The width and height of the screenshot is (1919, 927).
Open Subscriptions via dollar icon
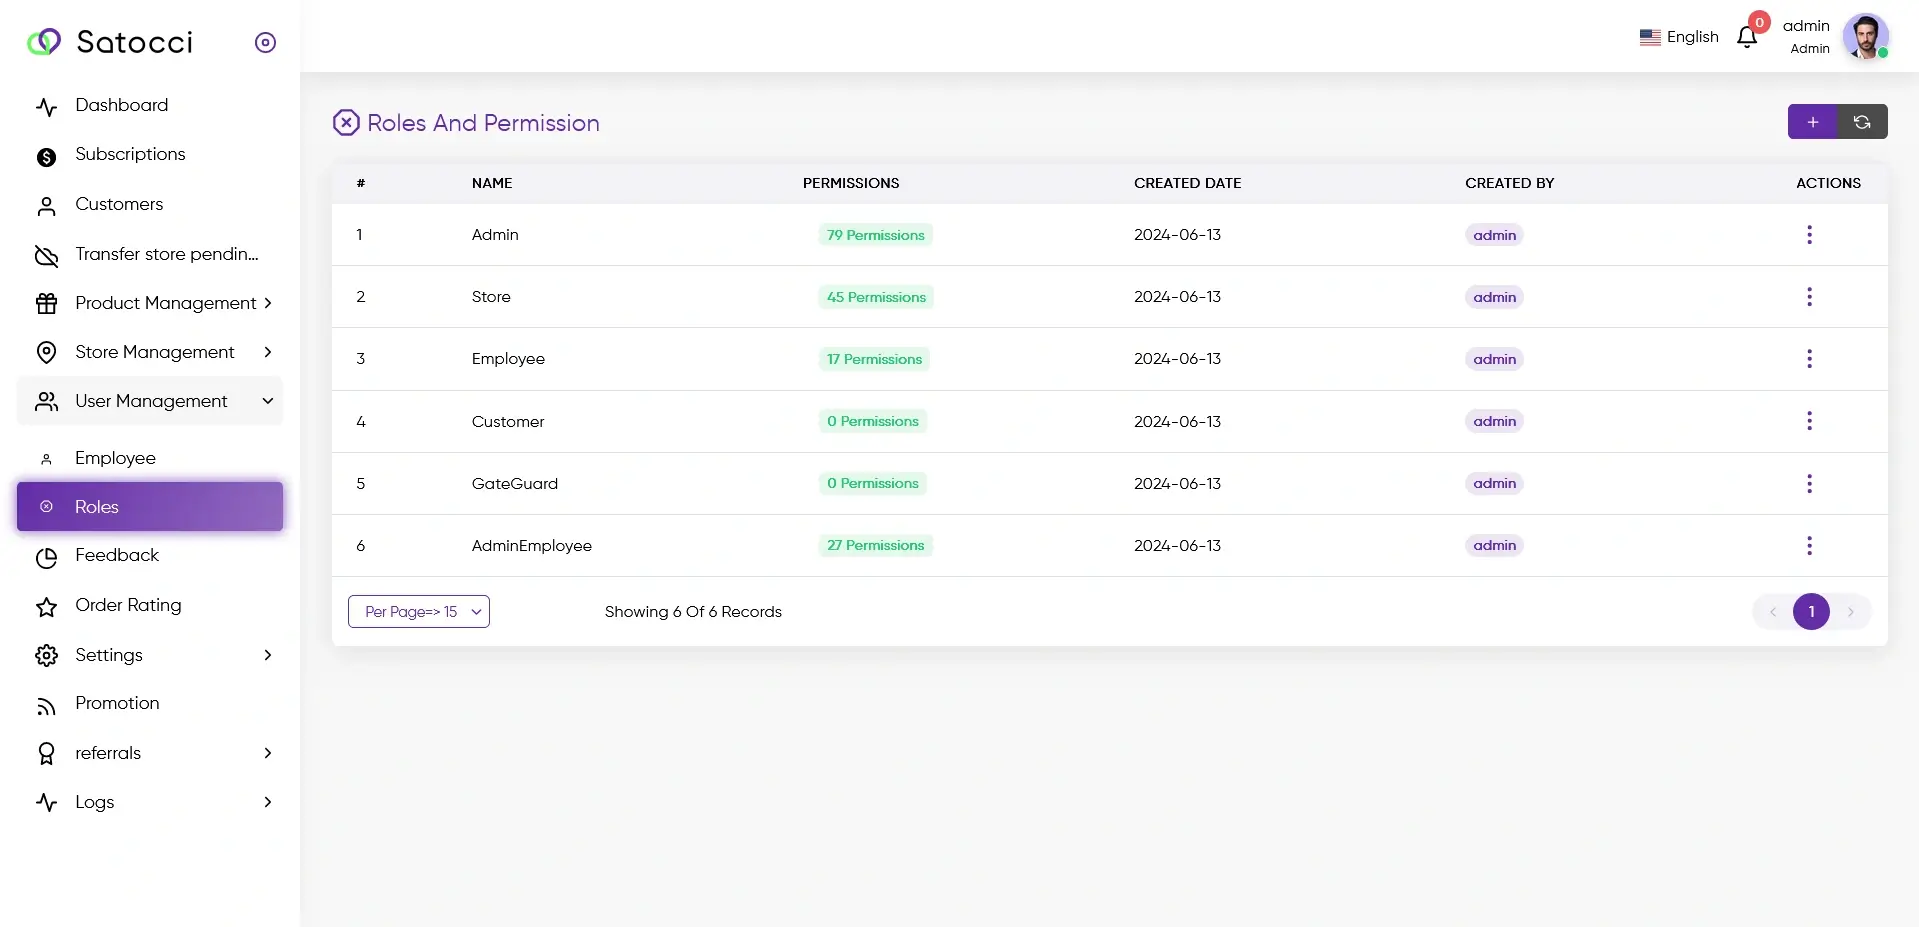tap(47, 156)
